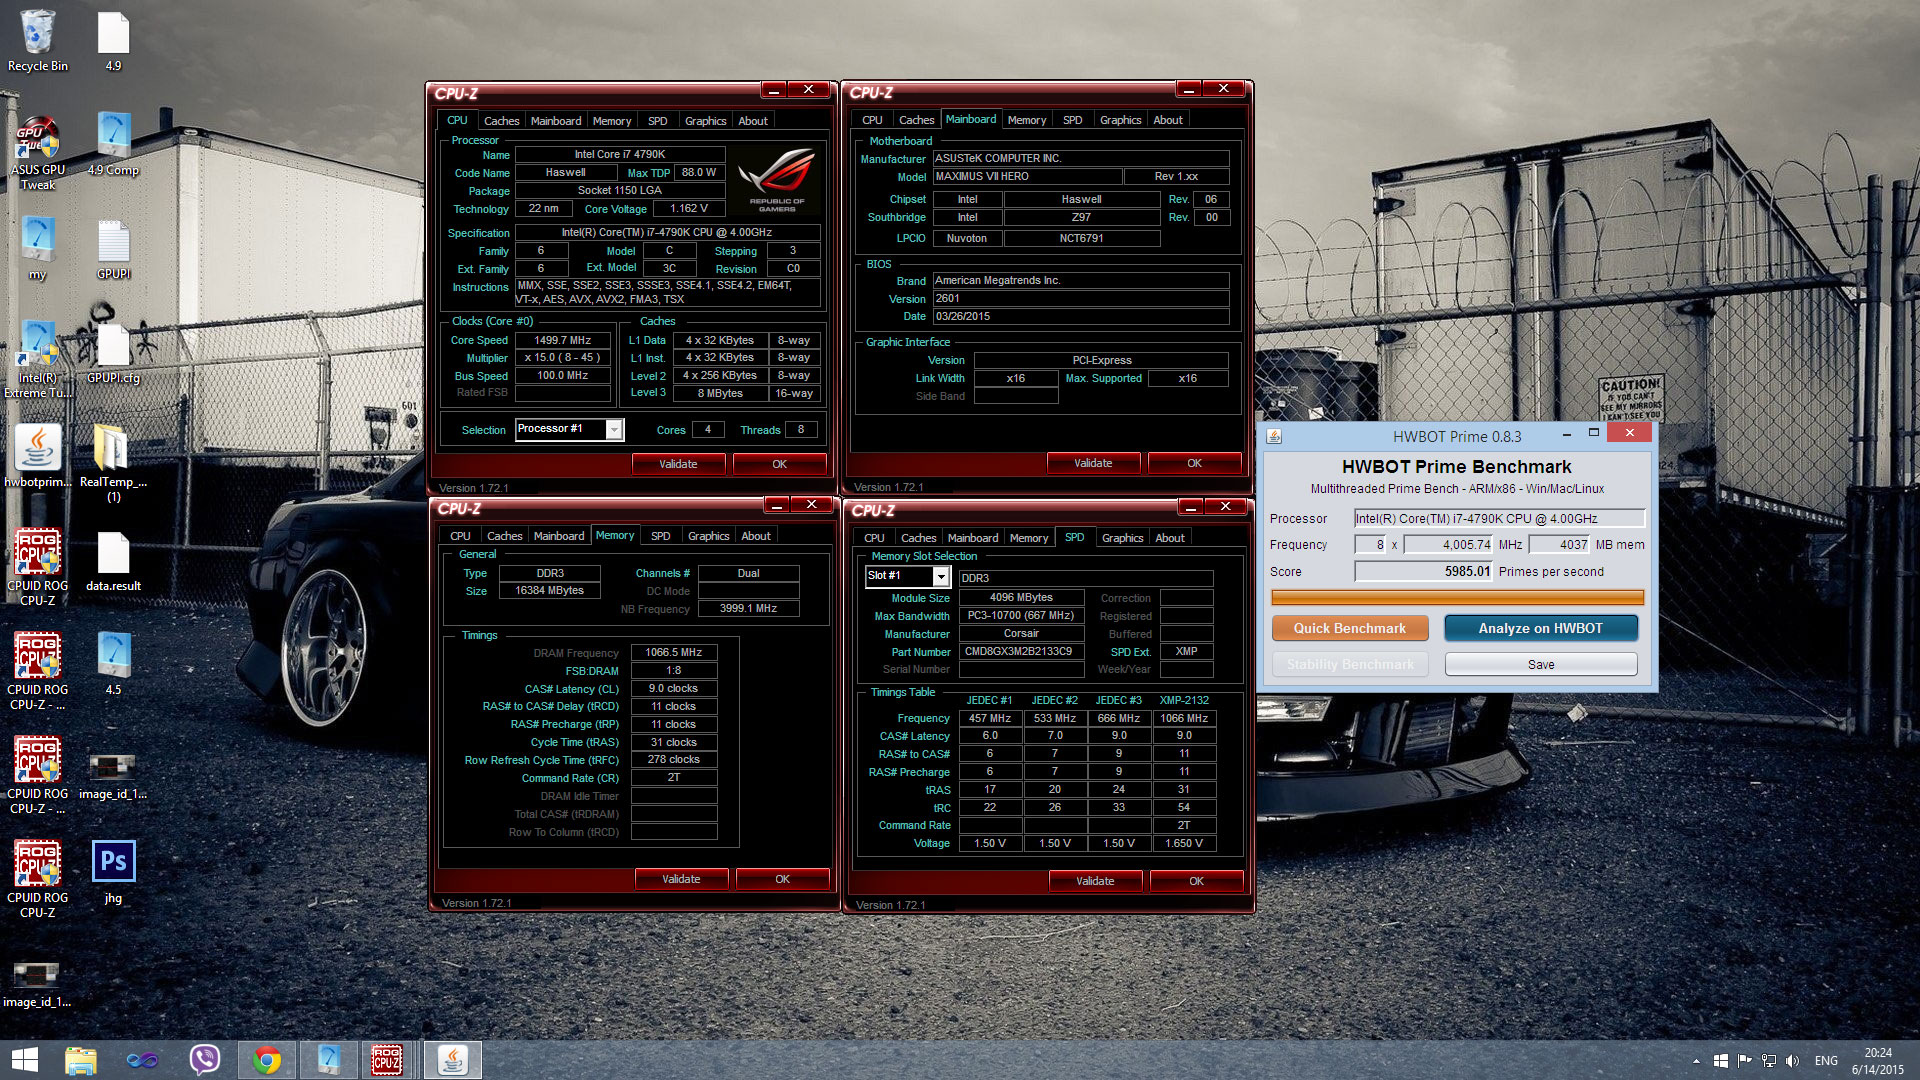Select the GPUPI.cfg file on desktop
Screen dimensions: 1920x1080
pyautogui.click(x=113, y=353)
